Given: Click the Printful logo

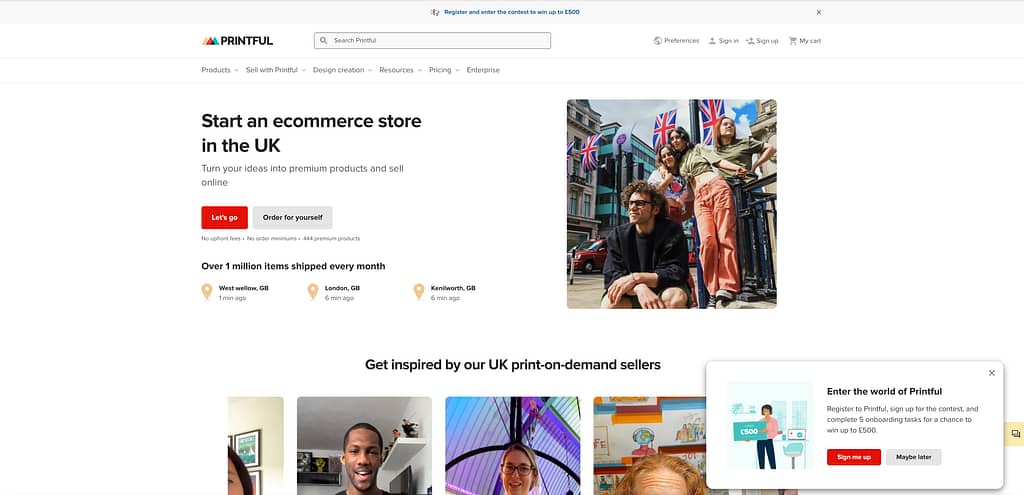Looking at the screenshot, I should [x=238, y=40].
